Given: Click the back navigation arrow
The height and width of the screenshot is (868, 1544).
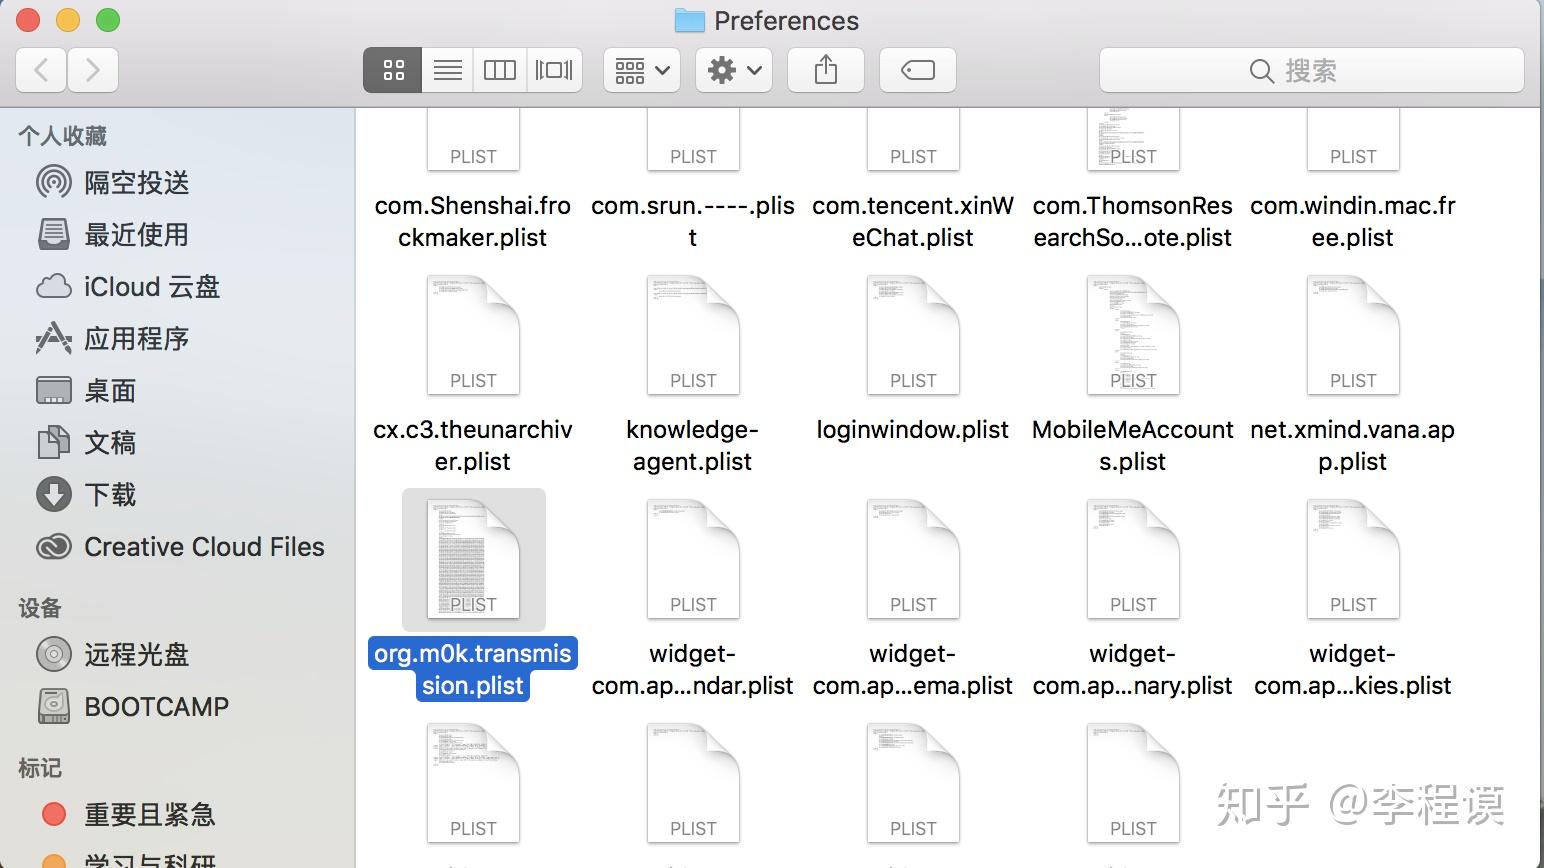Looking at the screenshot, I should [40, 70].
